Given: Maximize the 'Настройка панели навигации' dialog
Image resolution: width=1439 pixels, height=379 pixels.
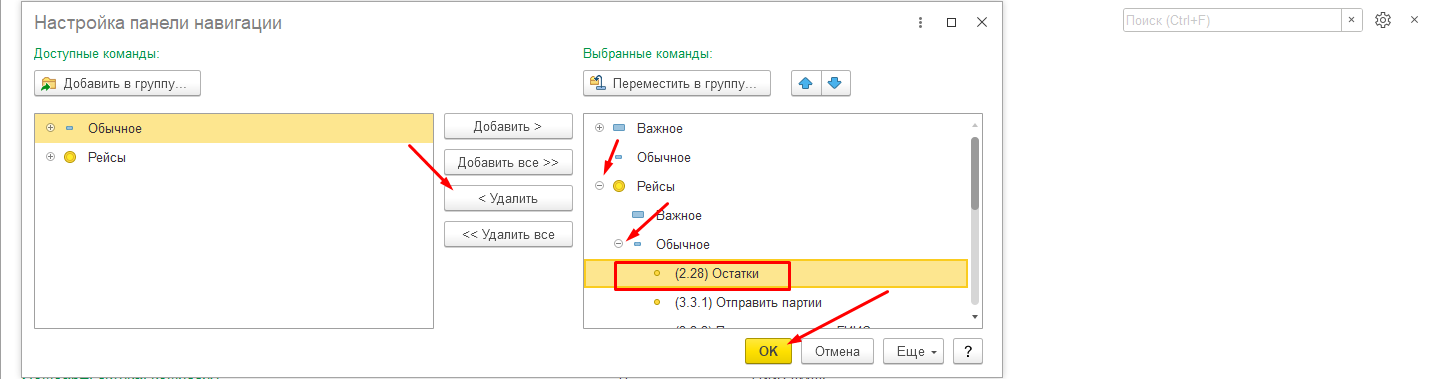Looking at the screenshot, I should click(x=951, y=22).
